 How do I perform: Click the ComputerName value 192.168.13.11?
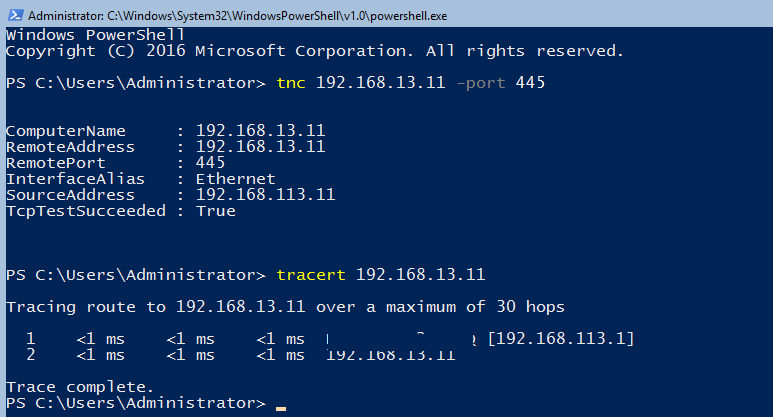(x=260, y=131)
